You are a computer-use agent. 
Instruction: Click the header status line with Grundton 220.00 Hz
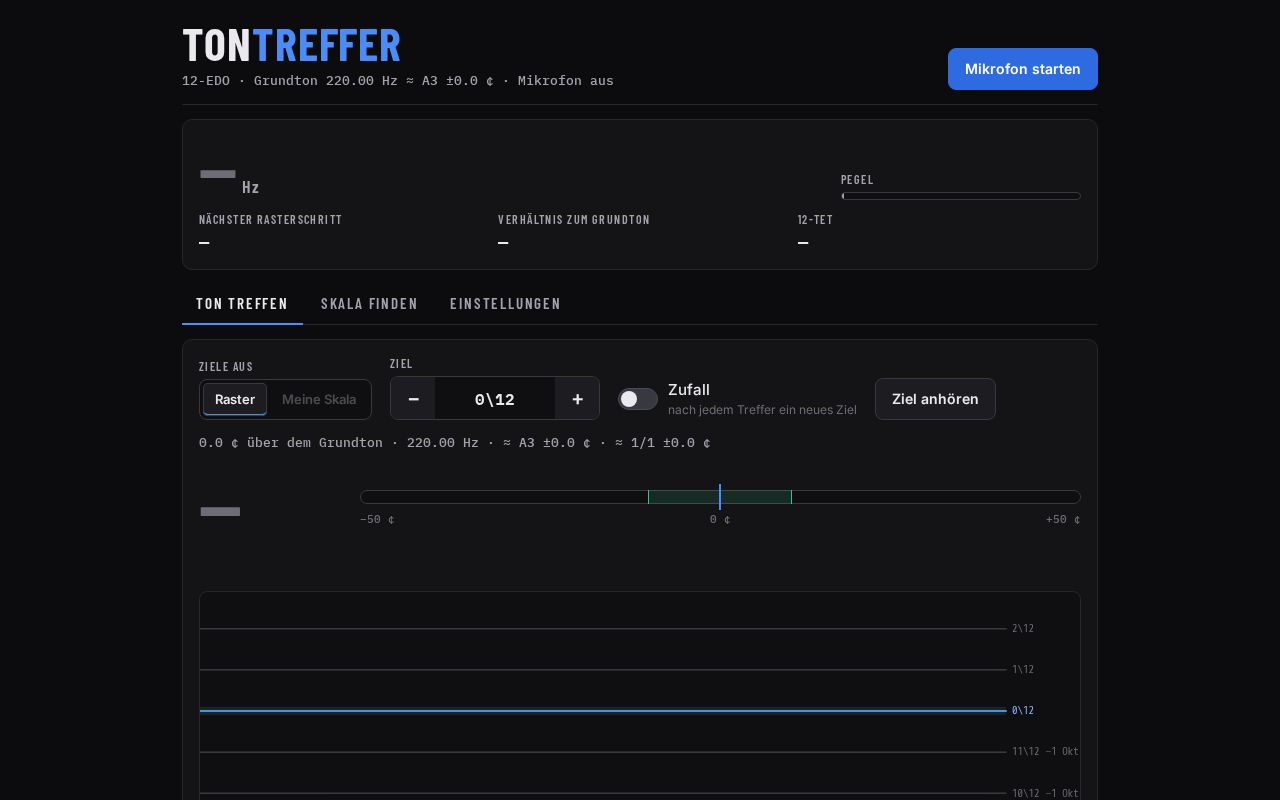[398, 80]
